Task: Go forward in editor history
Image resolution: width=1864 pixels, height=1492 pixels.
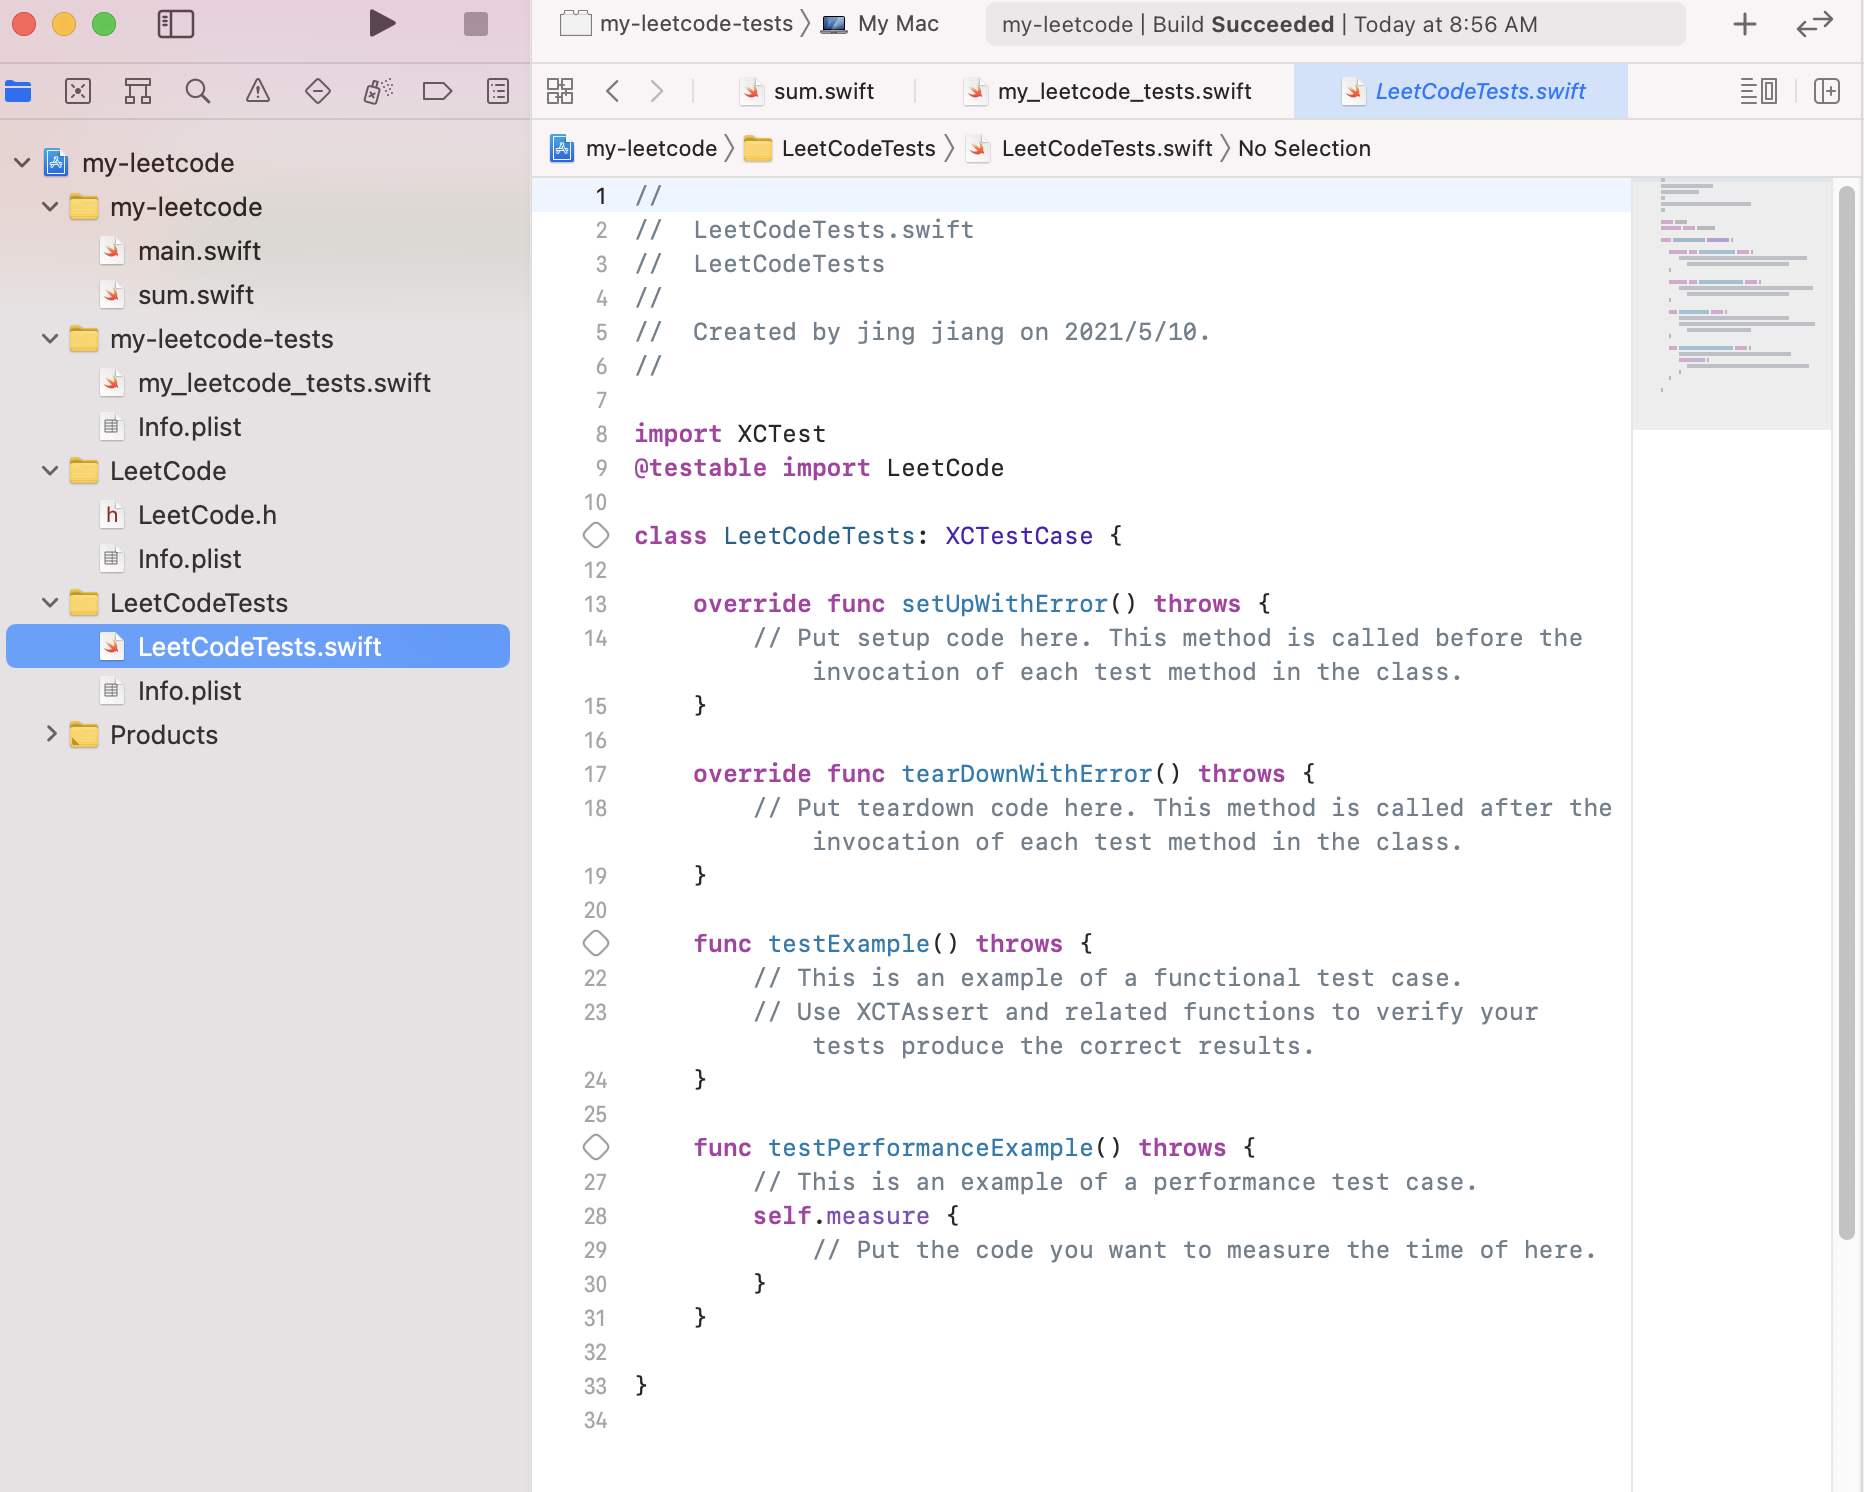Action: click(657, 92)
